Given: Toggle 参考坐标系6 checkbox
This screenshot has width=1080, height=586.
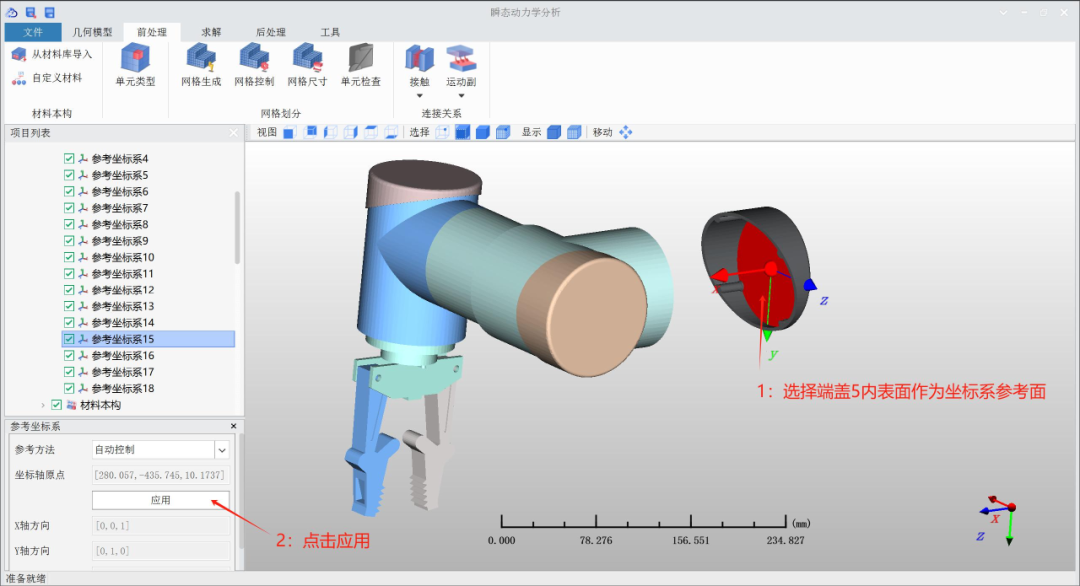Looking at the screenshot, I should [69, 191].
